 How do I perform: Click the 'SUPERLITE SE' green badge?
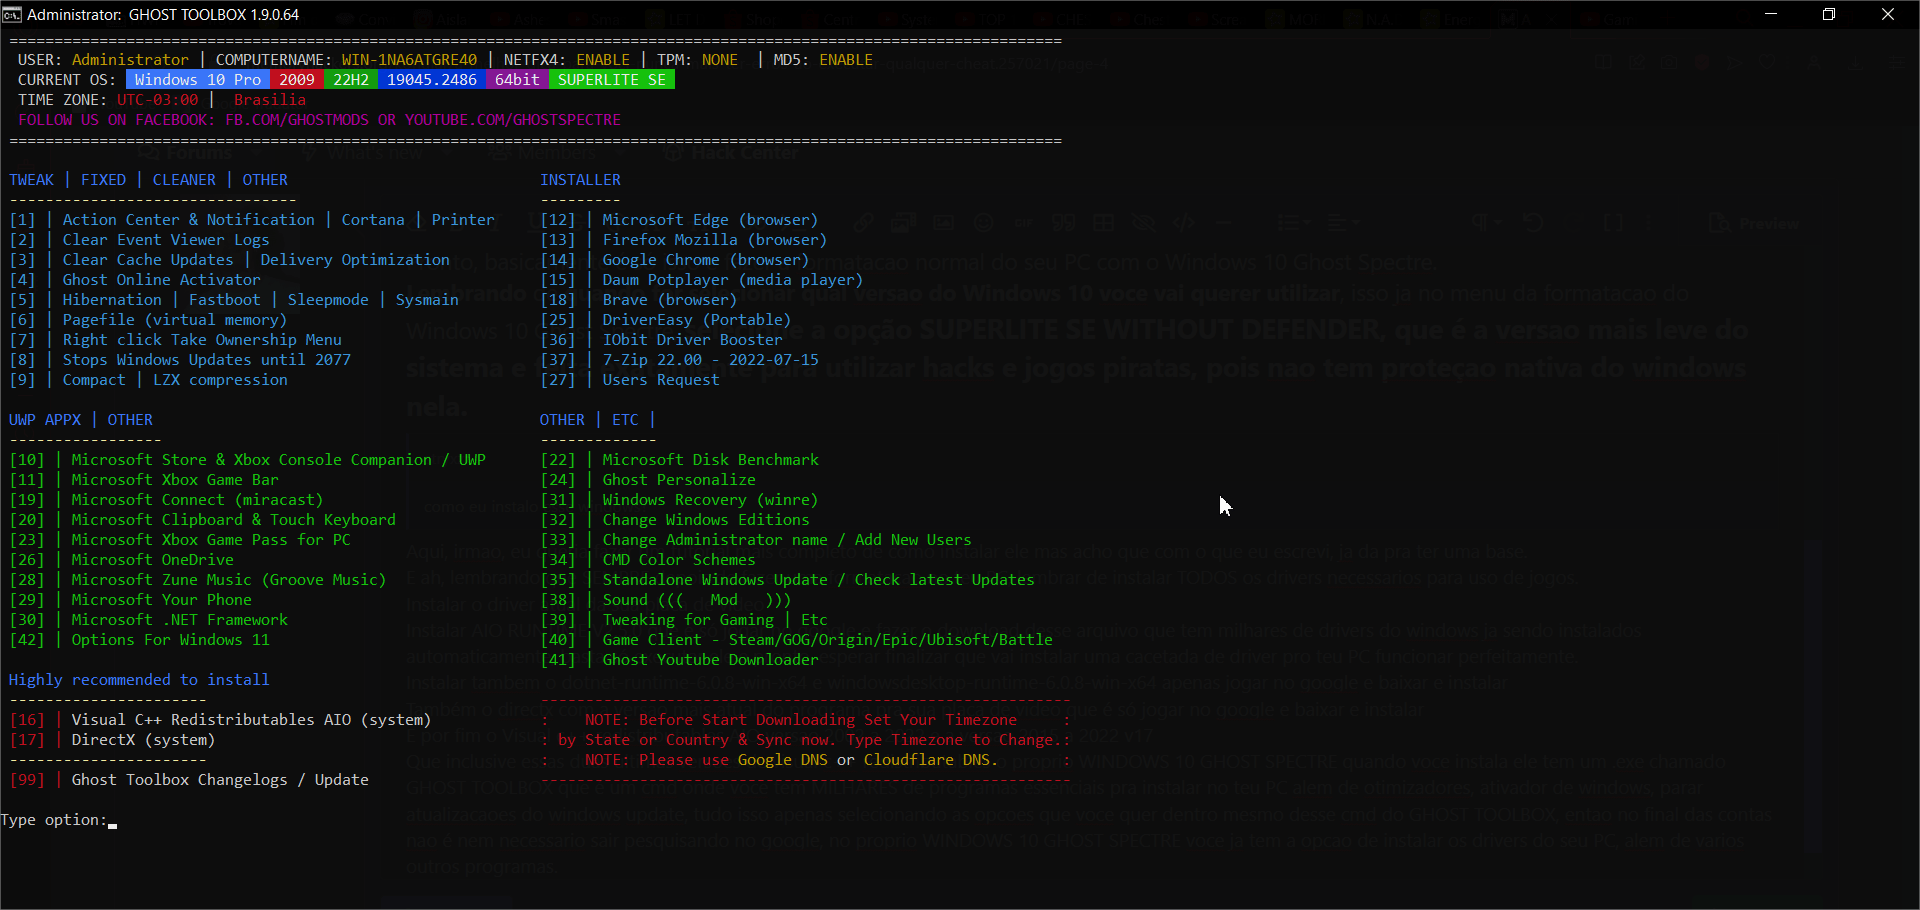[x=612, y=80]
